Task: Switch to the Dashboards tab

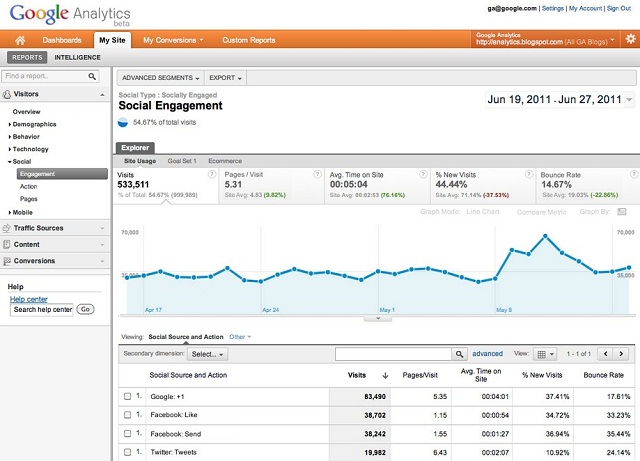Action: click(x=62, y=40)
